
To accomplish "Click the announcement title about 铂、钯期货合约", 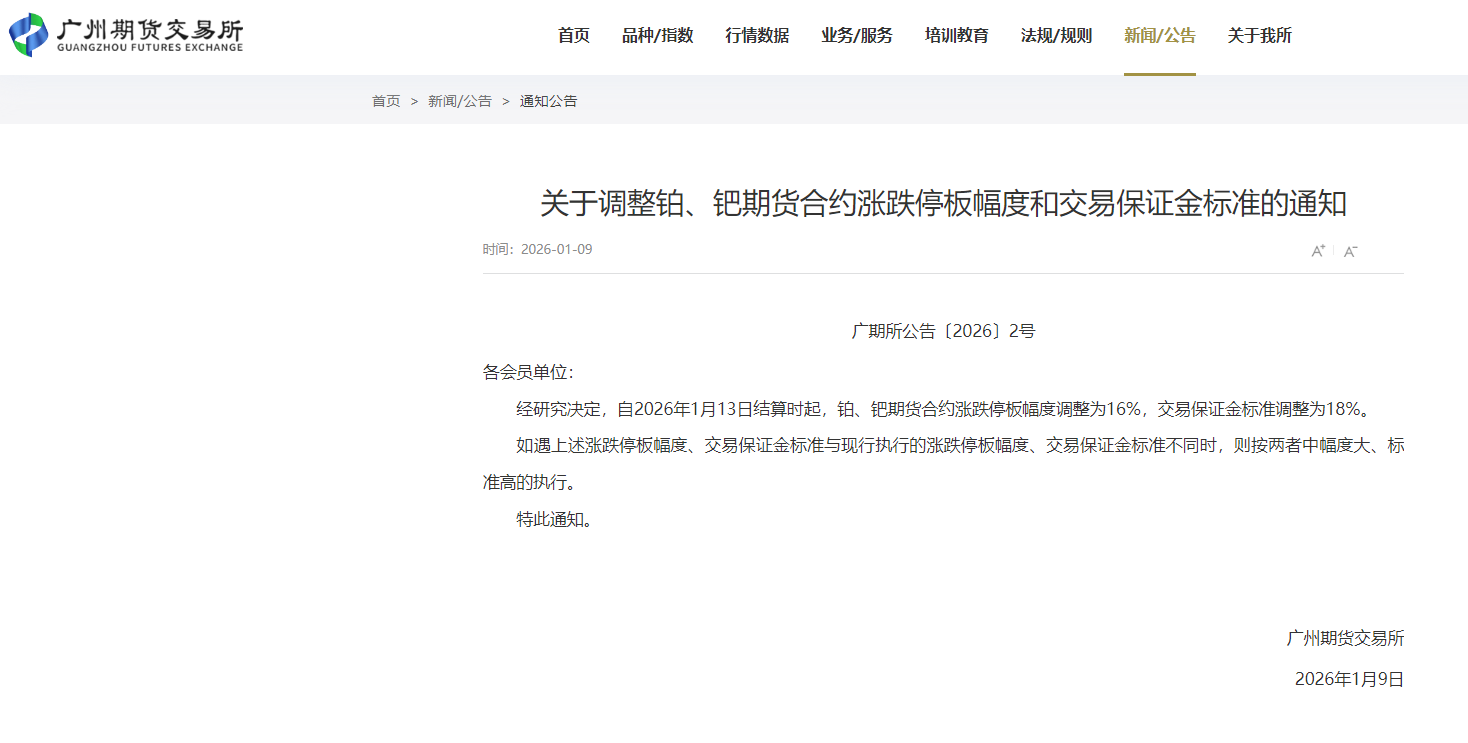I will tap(943, 204).
